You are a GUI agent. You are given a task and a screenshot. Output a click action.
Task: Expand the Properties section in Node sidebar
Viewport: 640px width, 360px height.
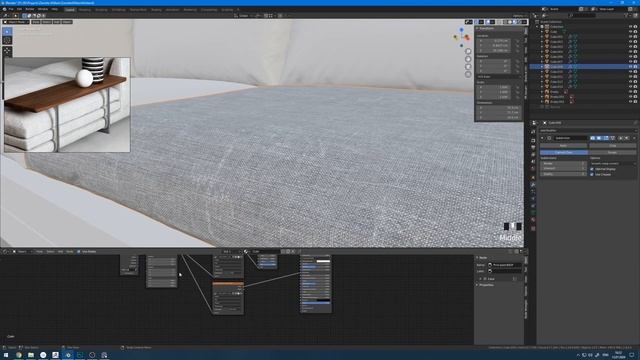tap(477, 285)
